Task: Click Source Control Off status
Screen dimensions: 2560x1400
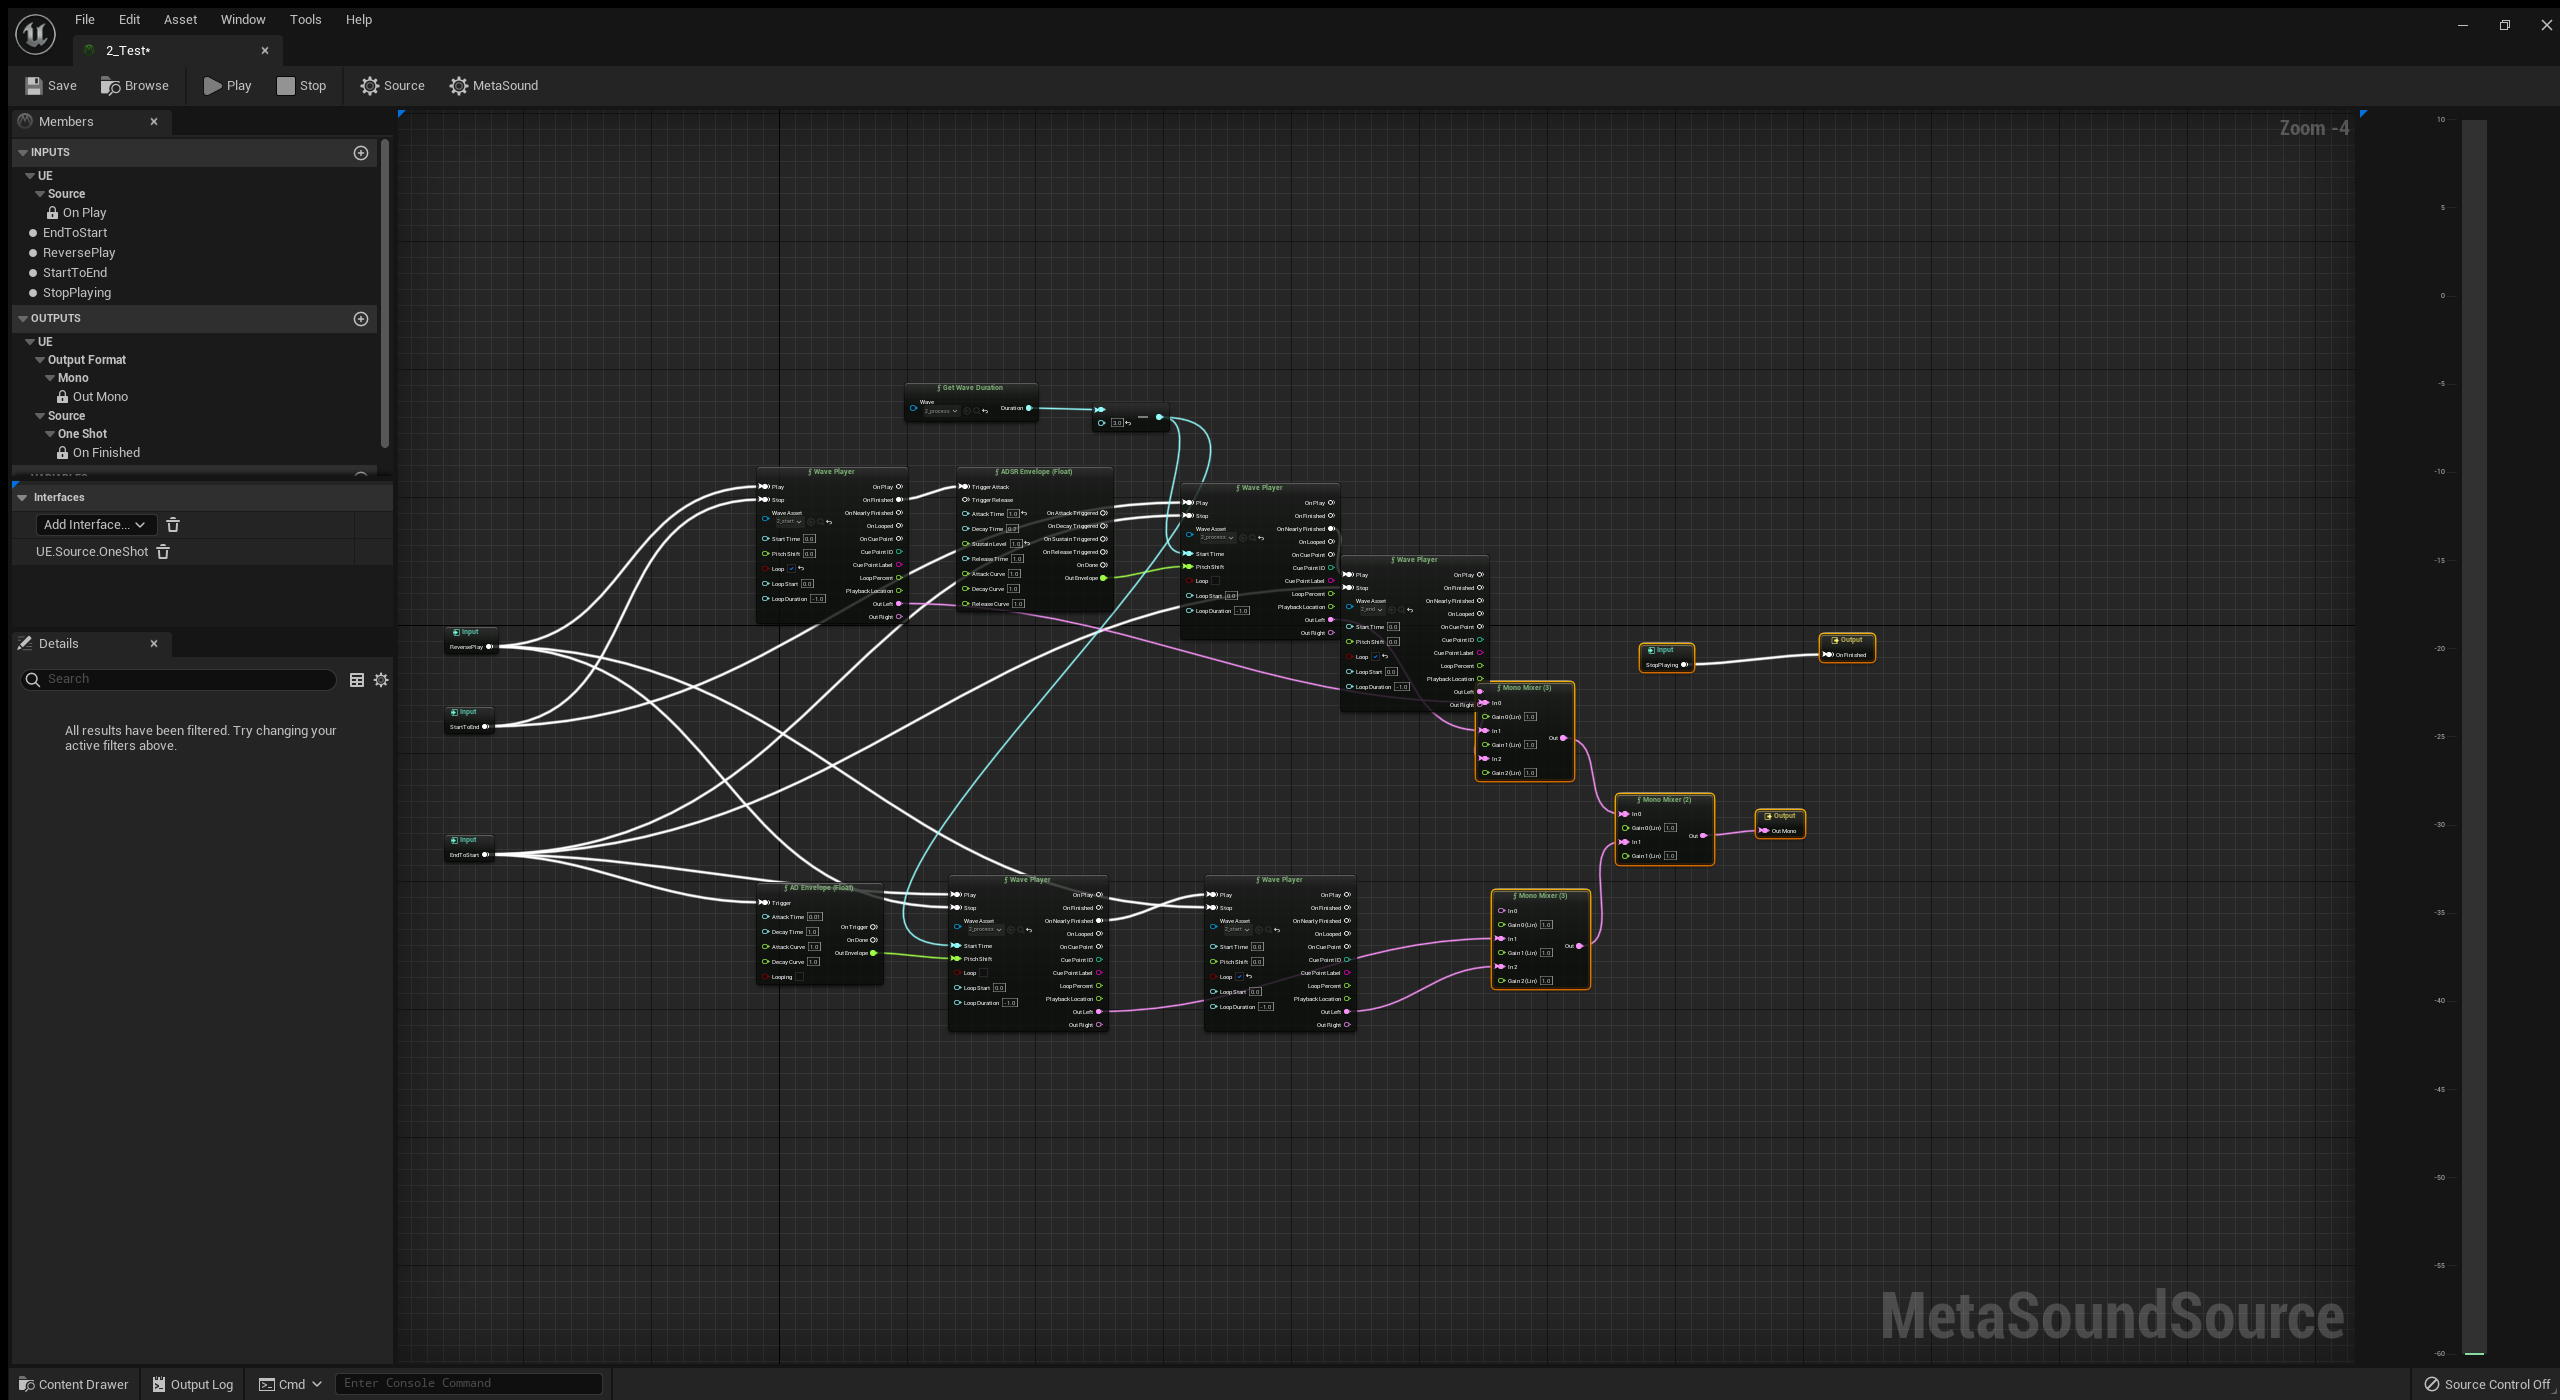Action: click(2487, 1384)
